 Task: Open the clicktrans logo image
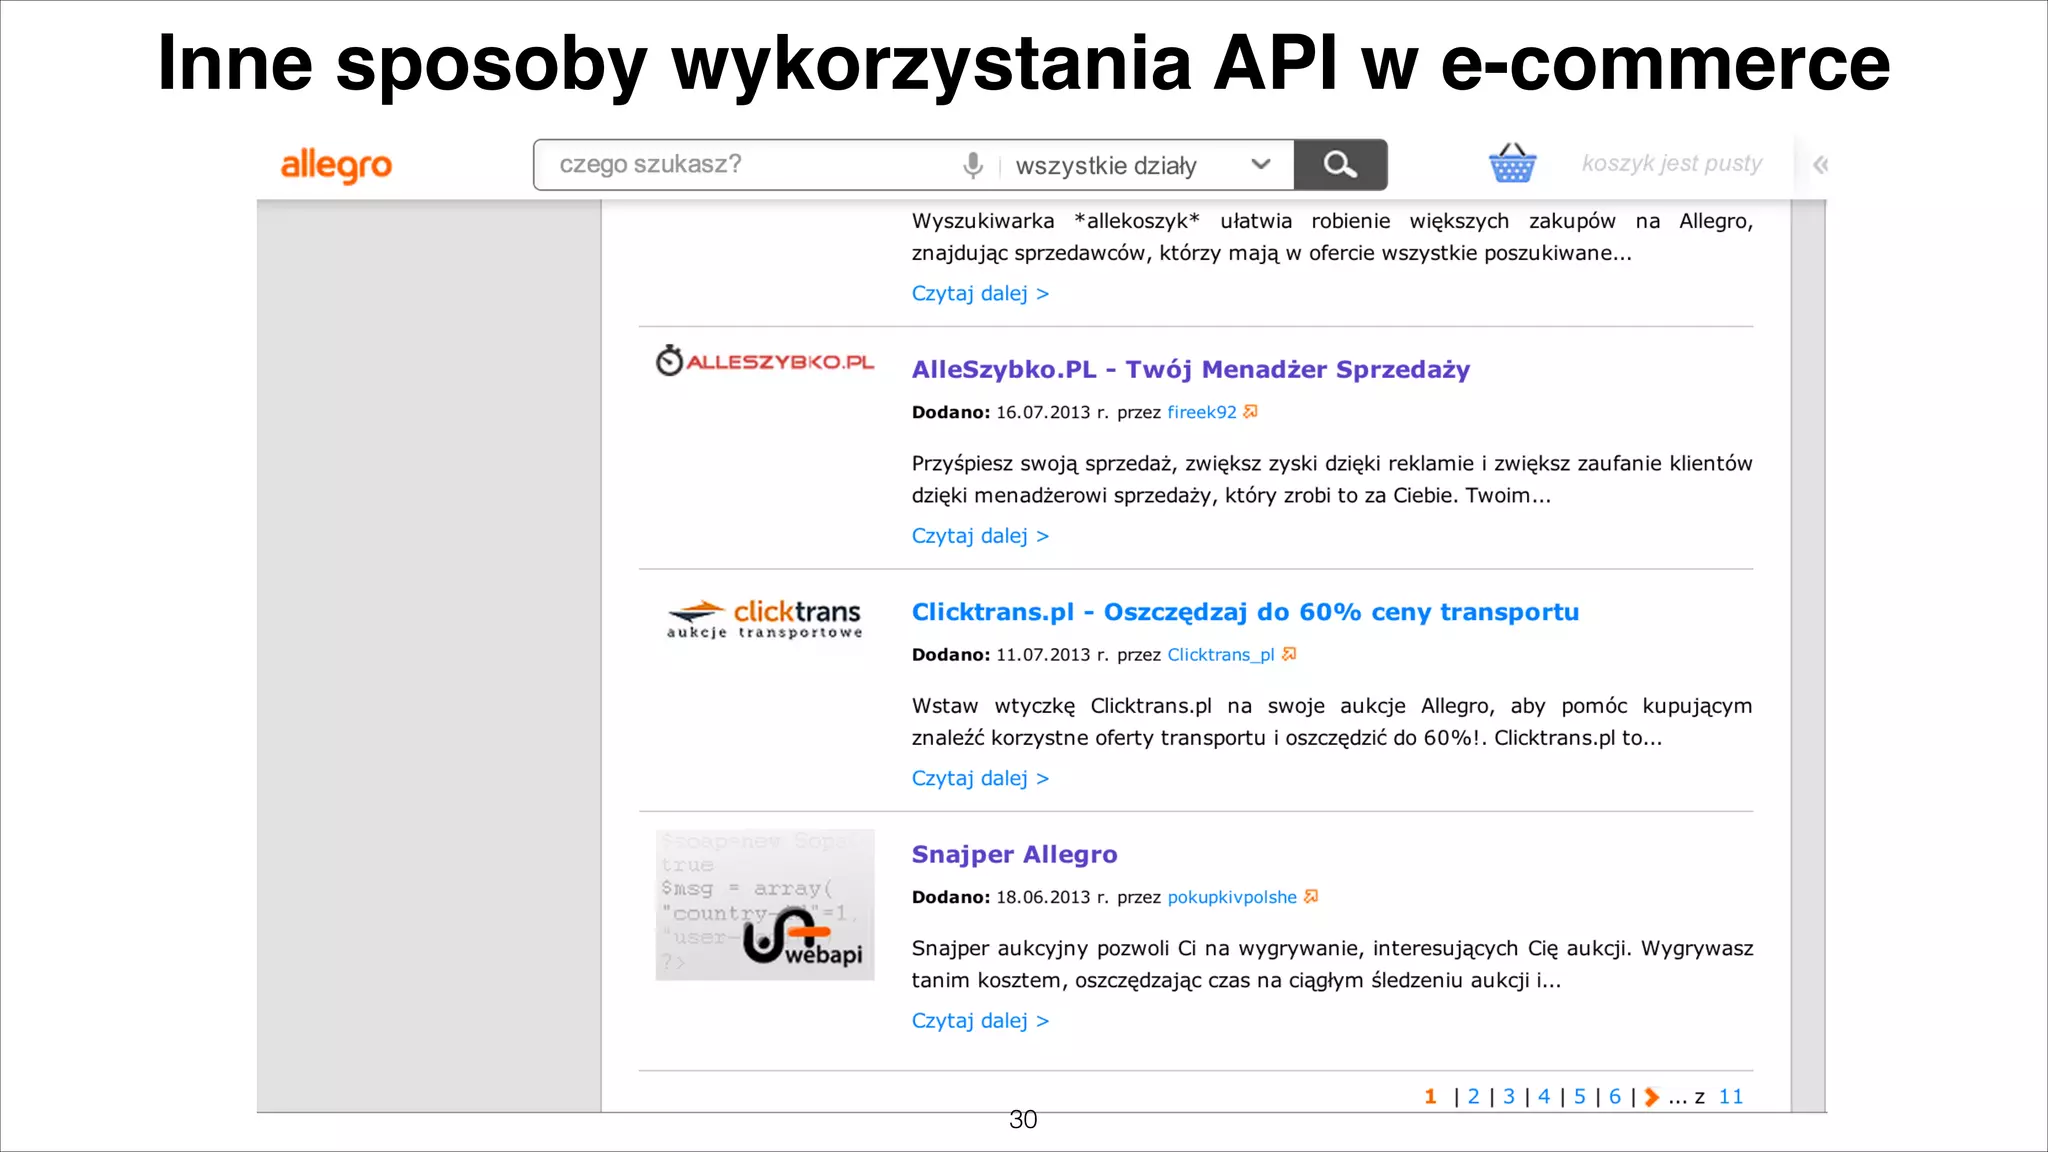click(765, 619)
